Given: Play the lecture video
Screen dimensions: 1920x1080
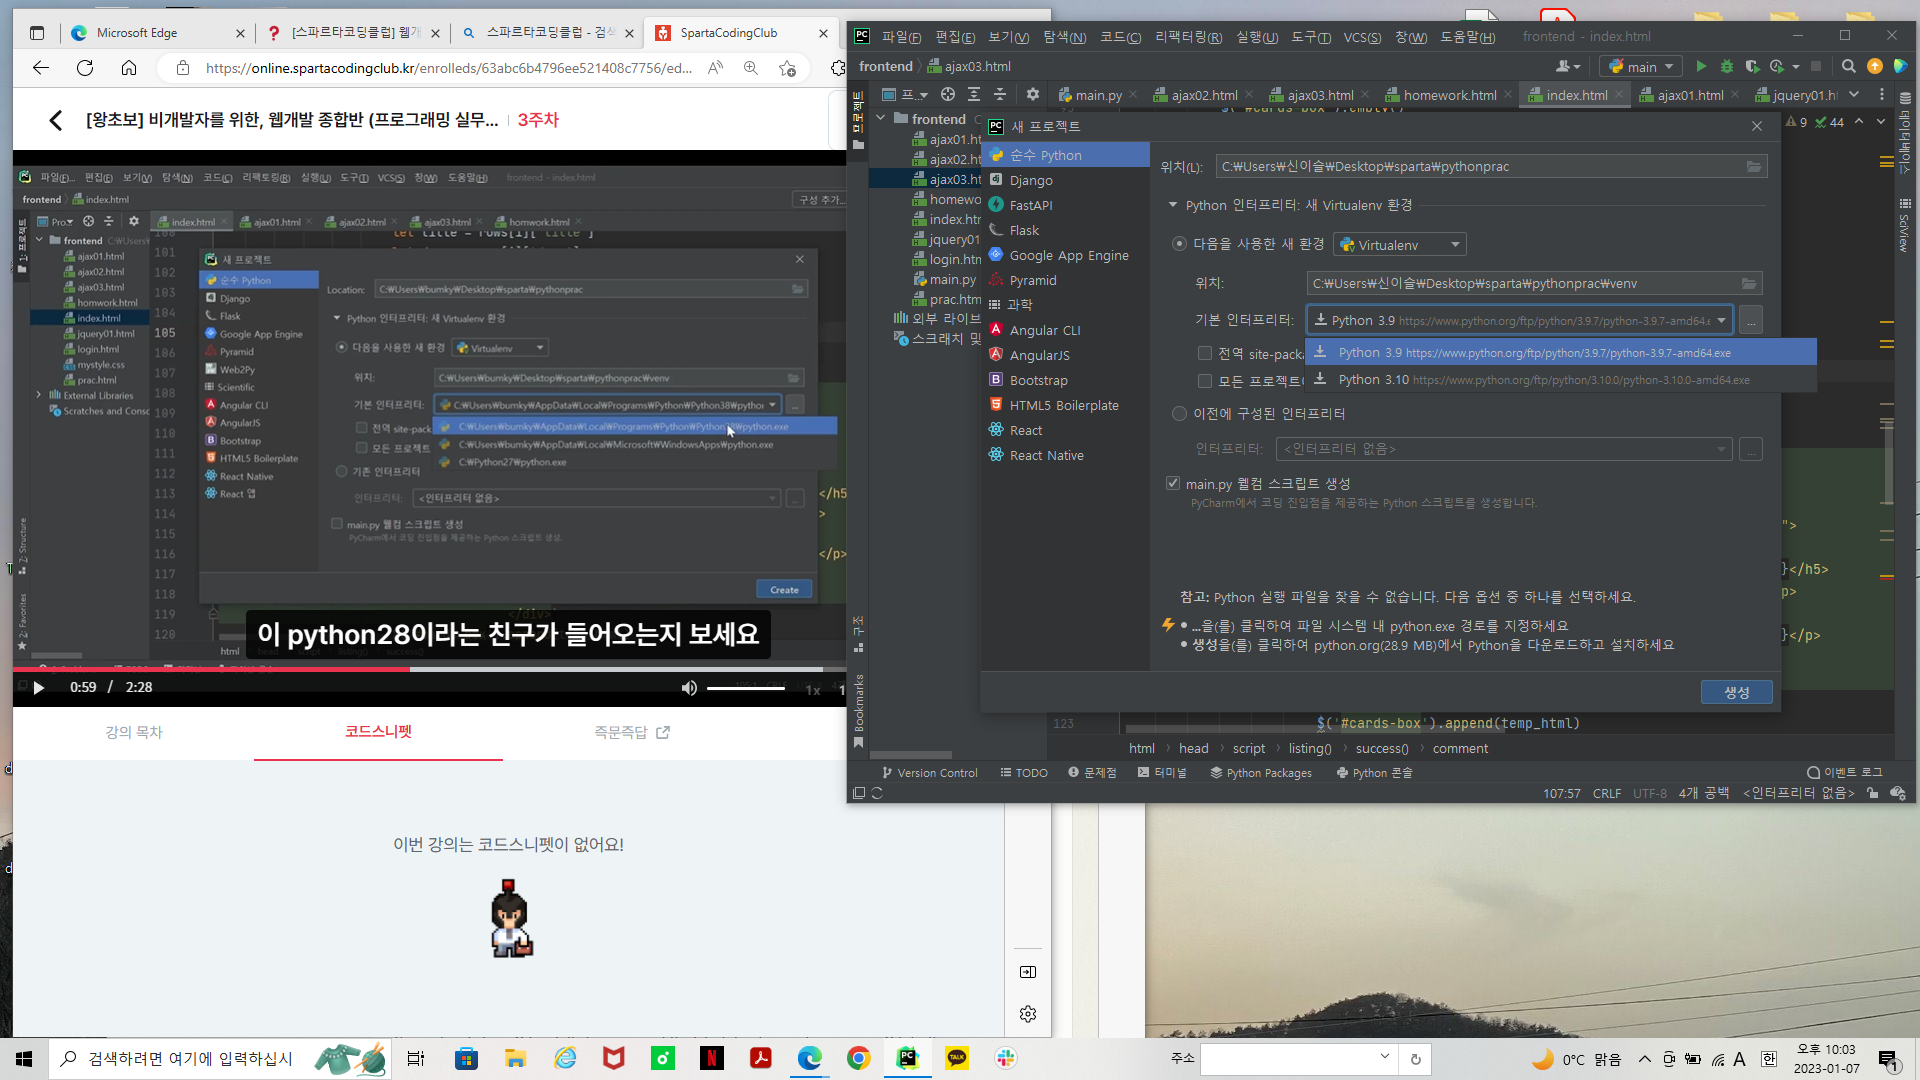Looking at the screenshot, I should 38,688.
